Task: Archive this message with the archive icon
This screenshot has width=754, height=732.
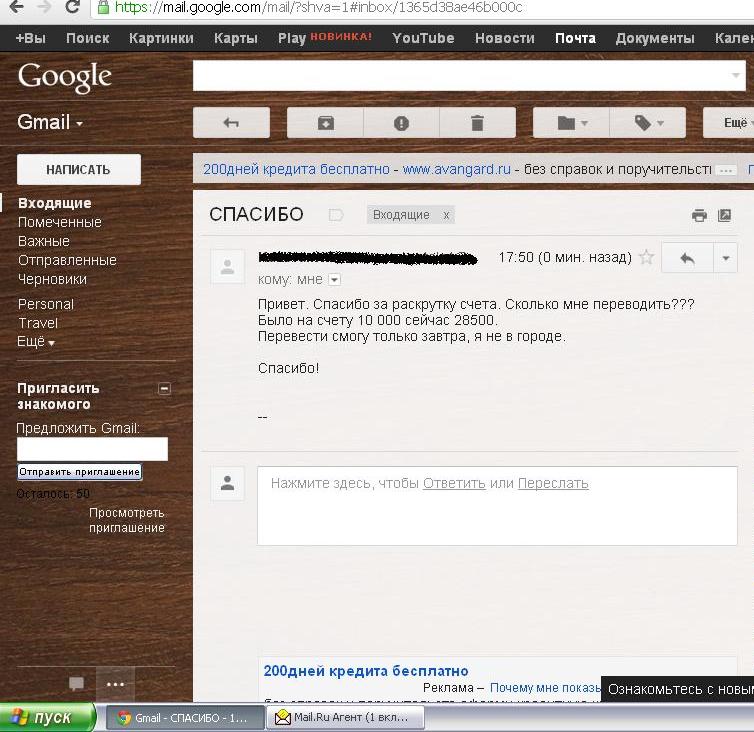Action: coord(326,123)
